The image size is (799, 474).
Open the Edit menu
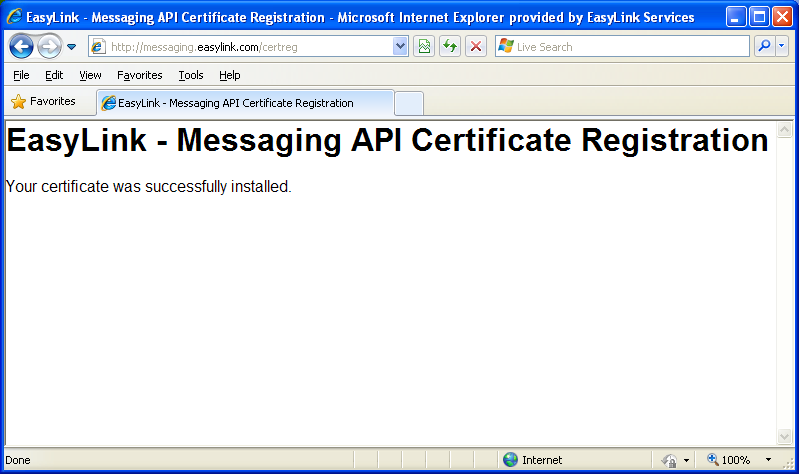coord(54,75)
